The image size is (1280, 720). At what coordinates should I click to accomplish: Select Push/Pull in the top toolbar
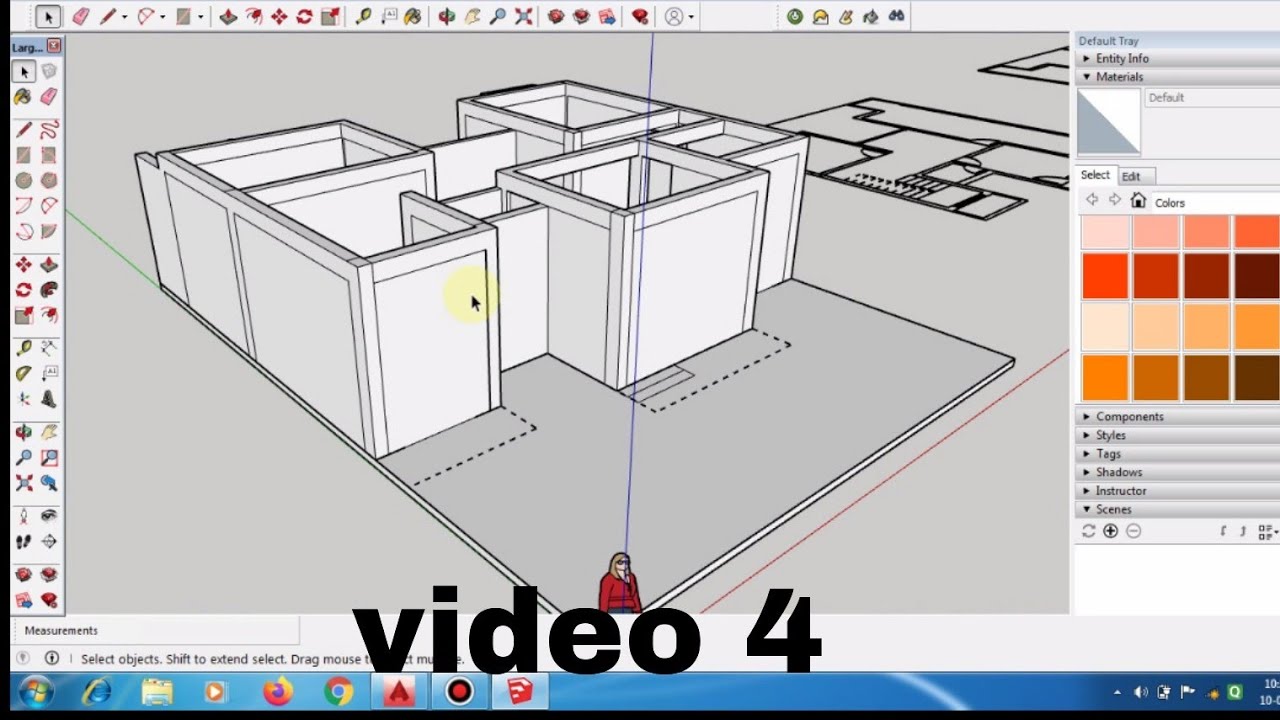click(228, 16)
